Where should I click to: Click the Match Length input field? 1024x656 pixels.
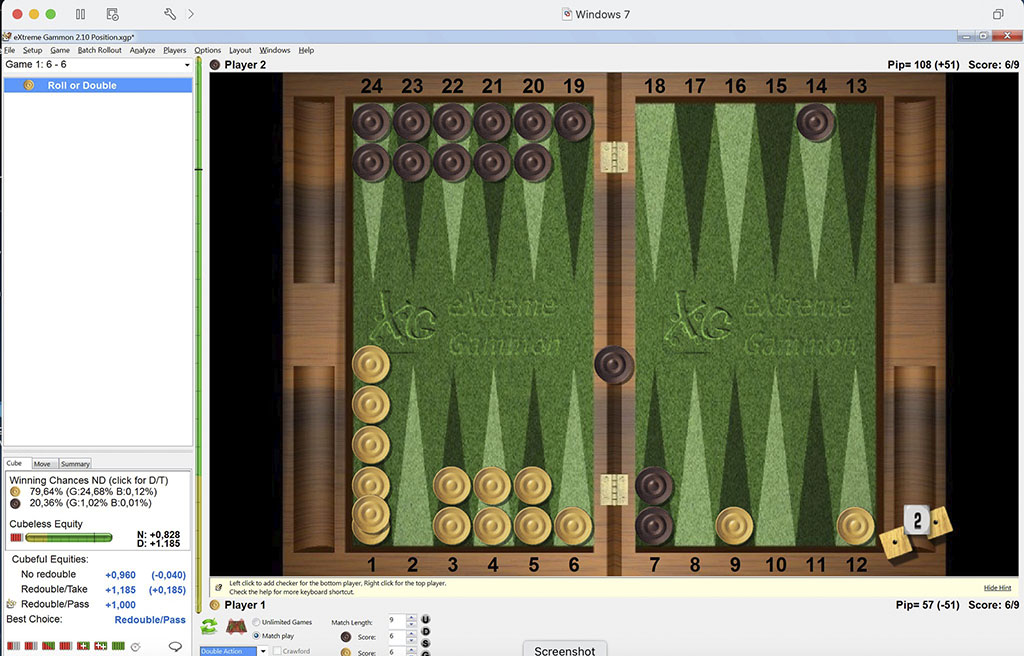(x=397, y=621)
